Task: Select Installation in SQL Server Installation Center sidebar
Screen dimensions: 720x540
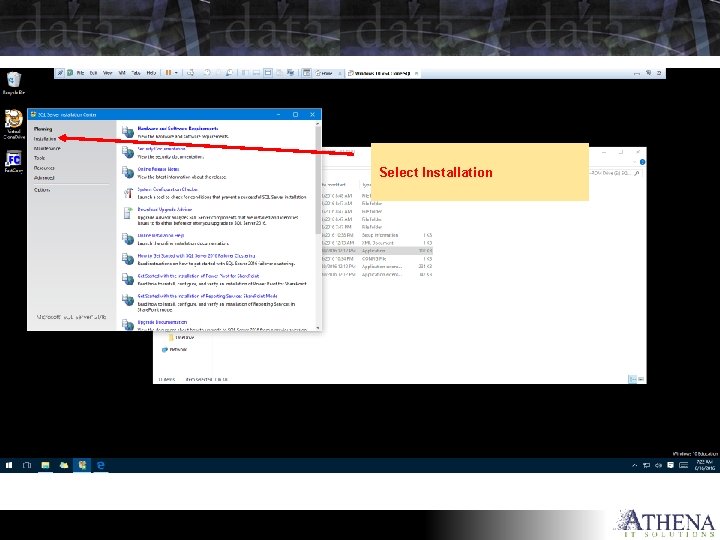Action: pos(45,139)
